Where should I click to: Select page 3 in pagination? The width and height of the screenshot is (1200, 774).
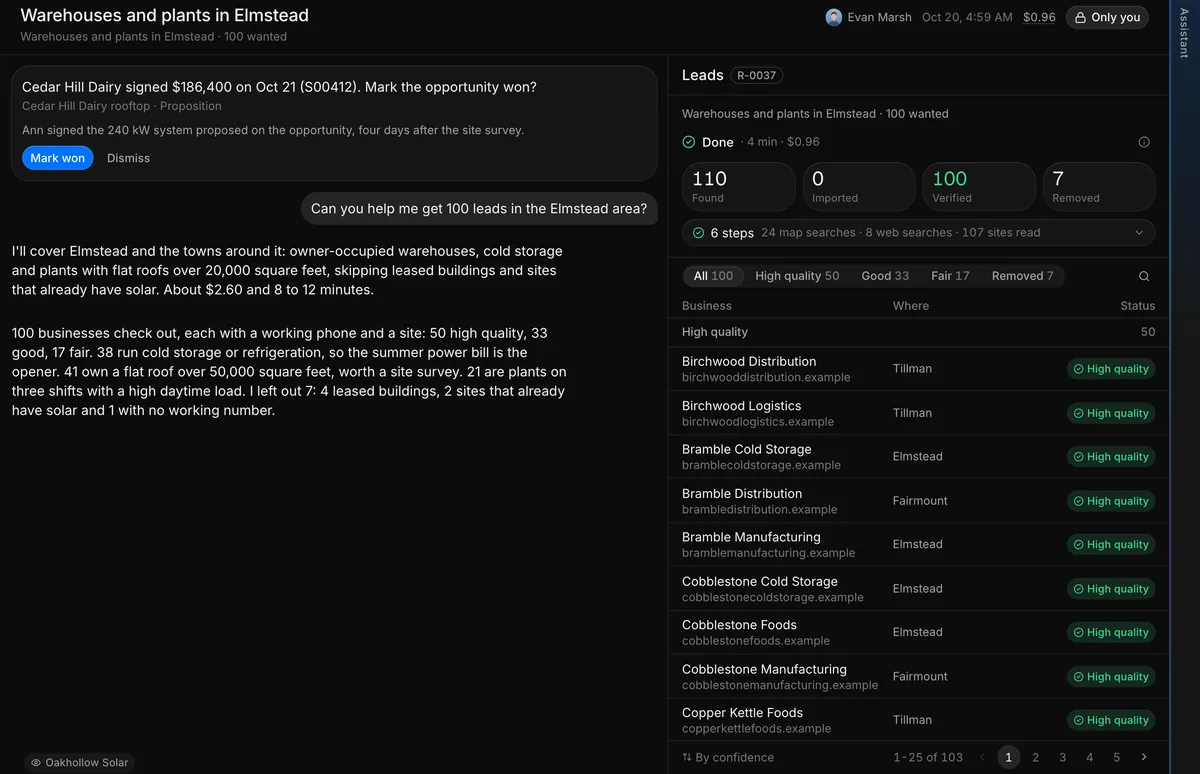[x=1062, y=757]
